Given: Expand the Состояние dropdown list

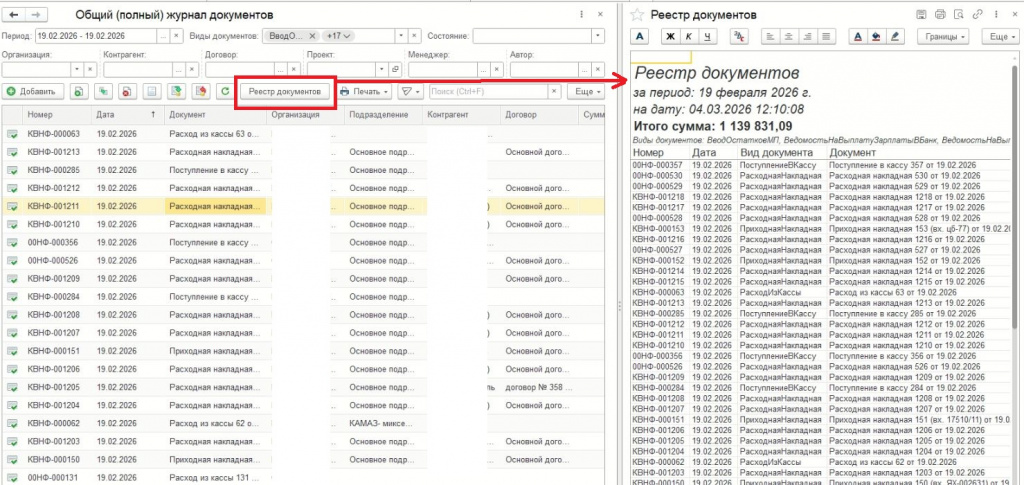Looking at the screenshot, I should [598, 36].
